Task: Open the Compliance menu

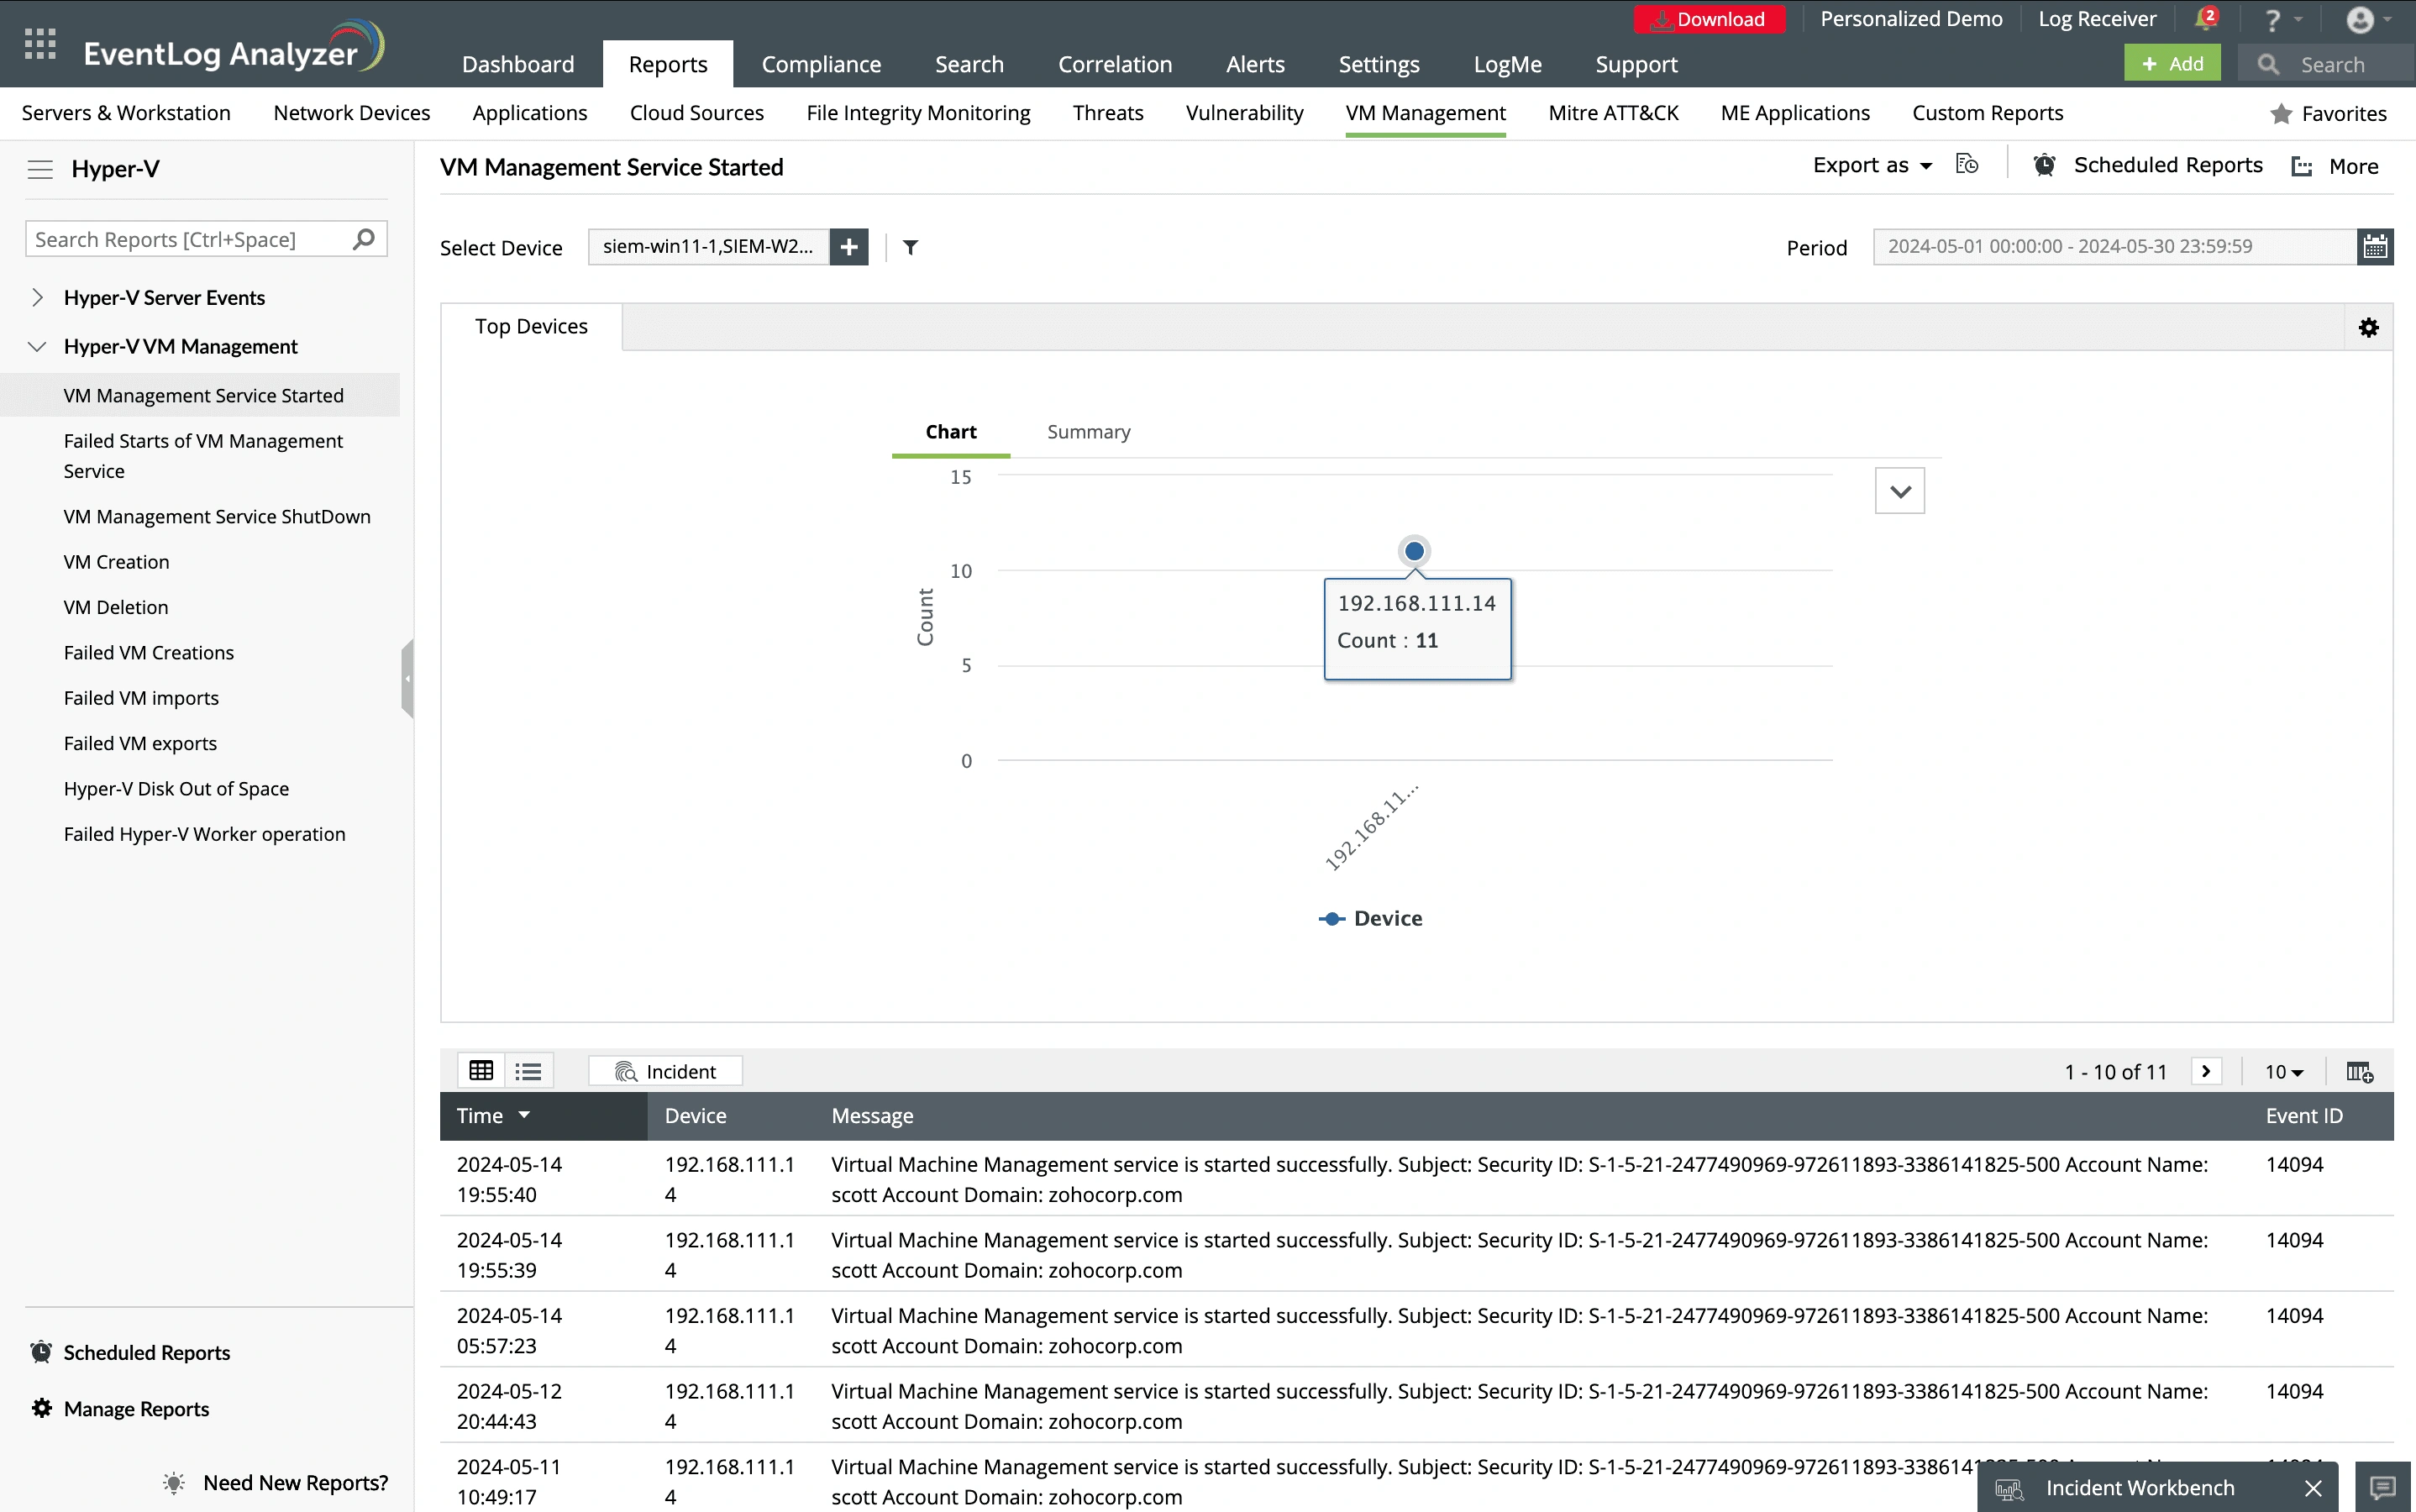Action: [821, 63]
